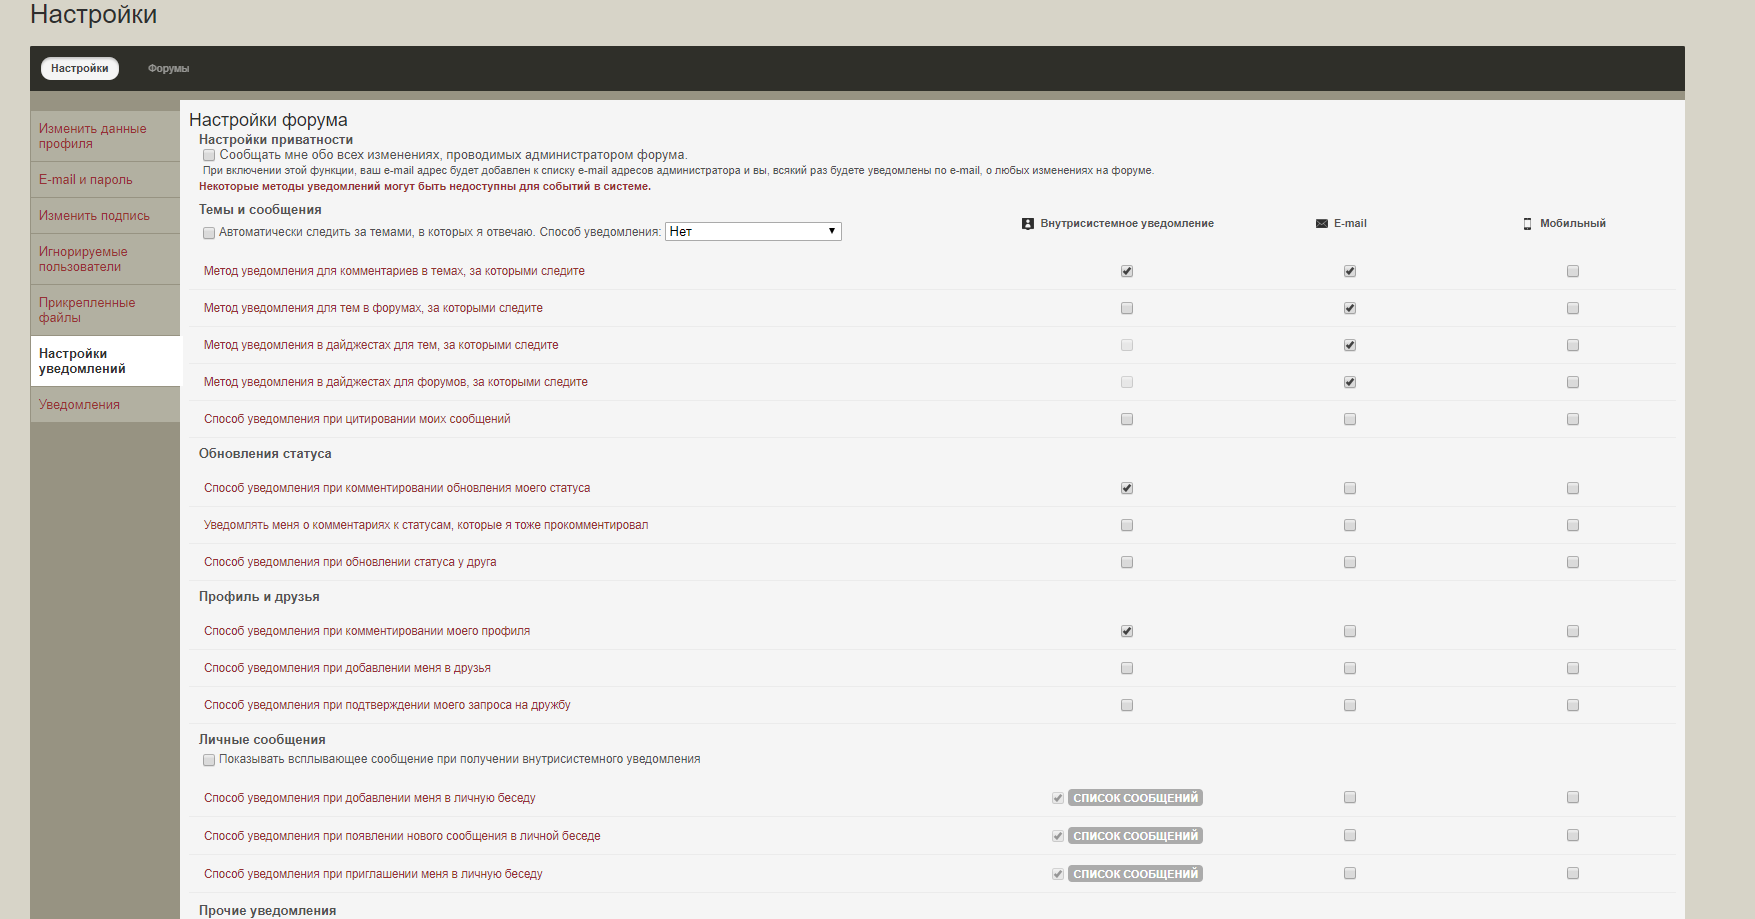Uncheck e-mail for followed forum topics
The image size is (1755, 919).
1350,308
